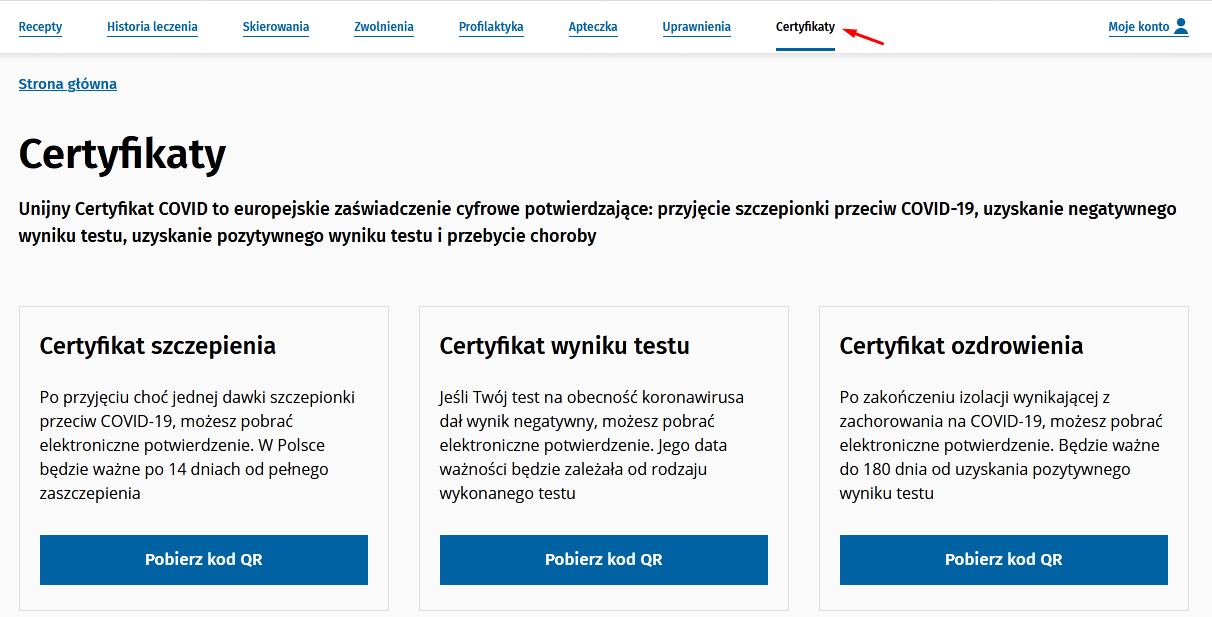Switch to the Zwolnienia tab

coord(384,27)
